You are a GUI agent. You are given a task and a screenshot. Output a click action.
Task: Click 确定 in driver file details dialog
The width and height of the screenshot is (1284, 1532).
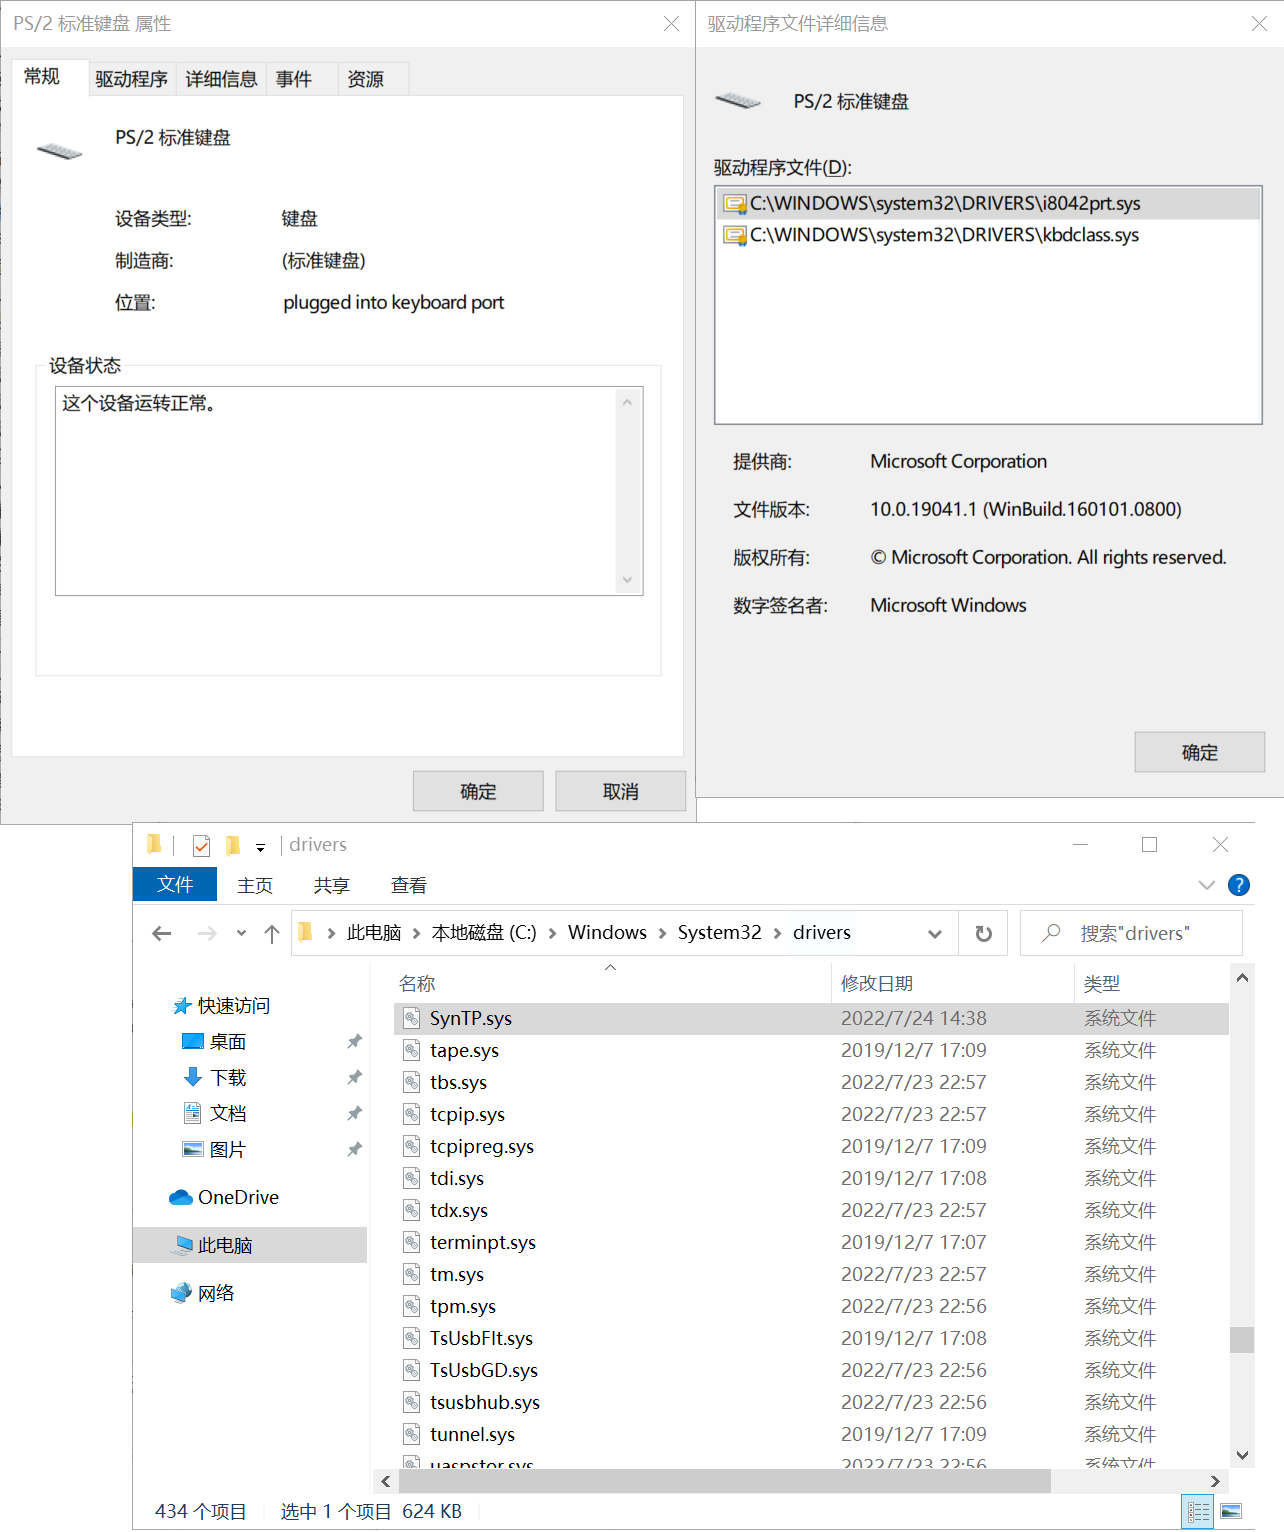click(x=1200, y=752)
